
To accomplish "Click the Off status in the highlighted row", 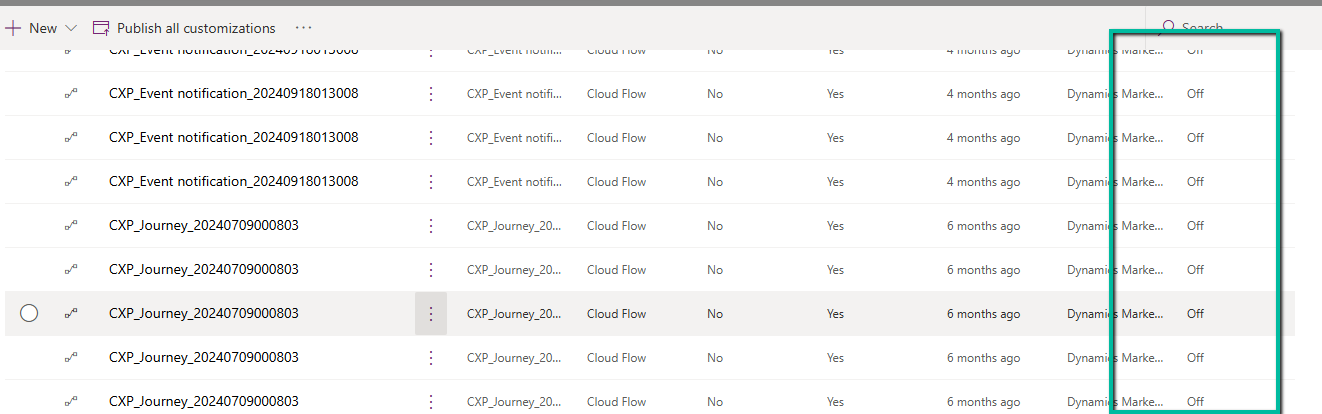I will [x=1195, y=313].
